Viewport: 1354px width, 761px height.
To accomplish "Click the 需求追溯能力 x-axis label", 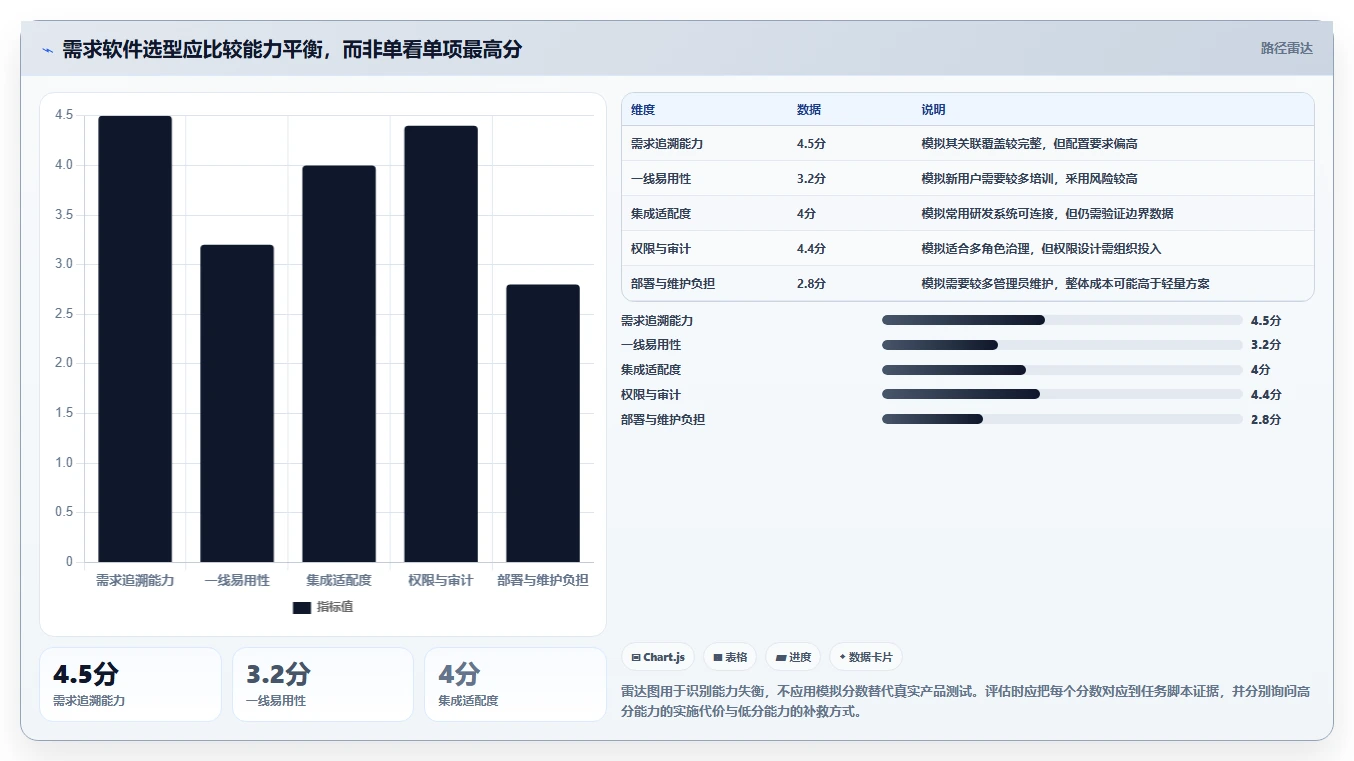I will pos(135,581).
